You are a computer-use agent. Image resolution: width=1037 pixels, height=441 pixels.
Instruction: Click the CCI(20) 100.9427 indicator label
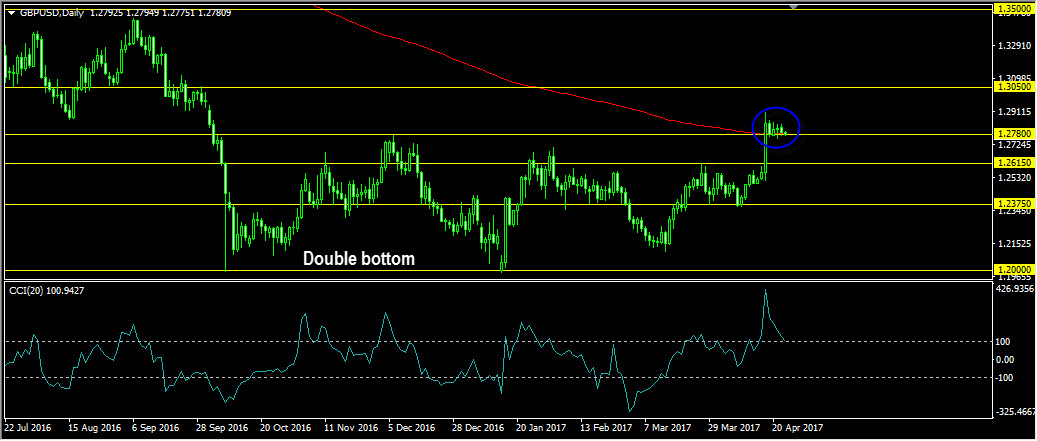(x=46, y=290)
